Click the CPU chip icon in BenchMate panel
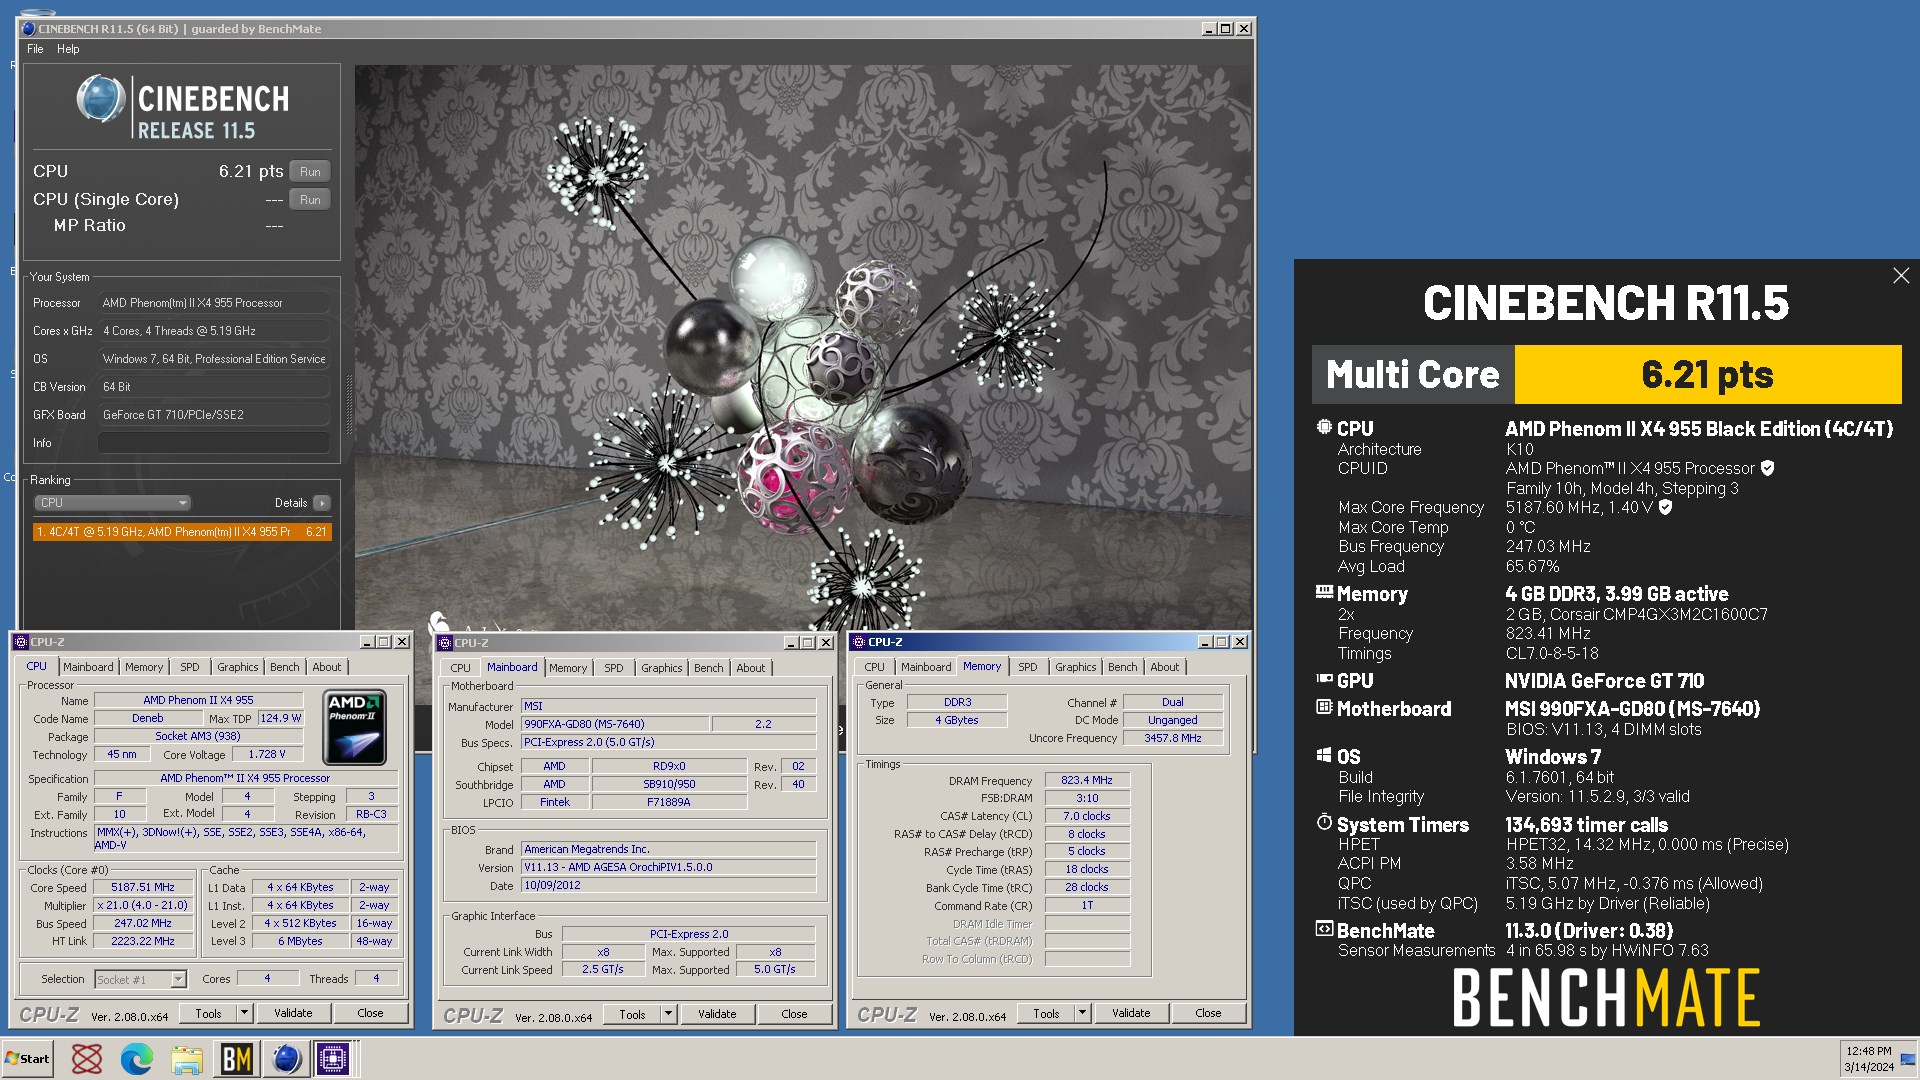Viewport: 1920px width, 1080px height. coord(1324,427)
